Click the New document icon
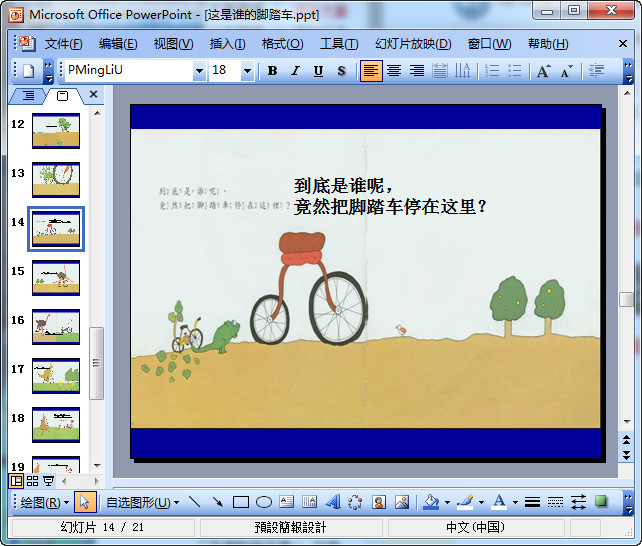The width and height of the screenshot is (642, 546). [x=29, y=71]
